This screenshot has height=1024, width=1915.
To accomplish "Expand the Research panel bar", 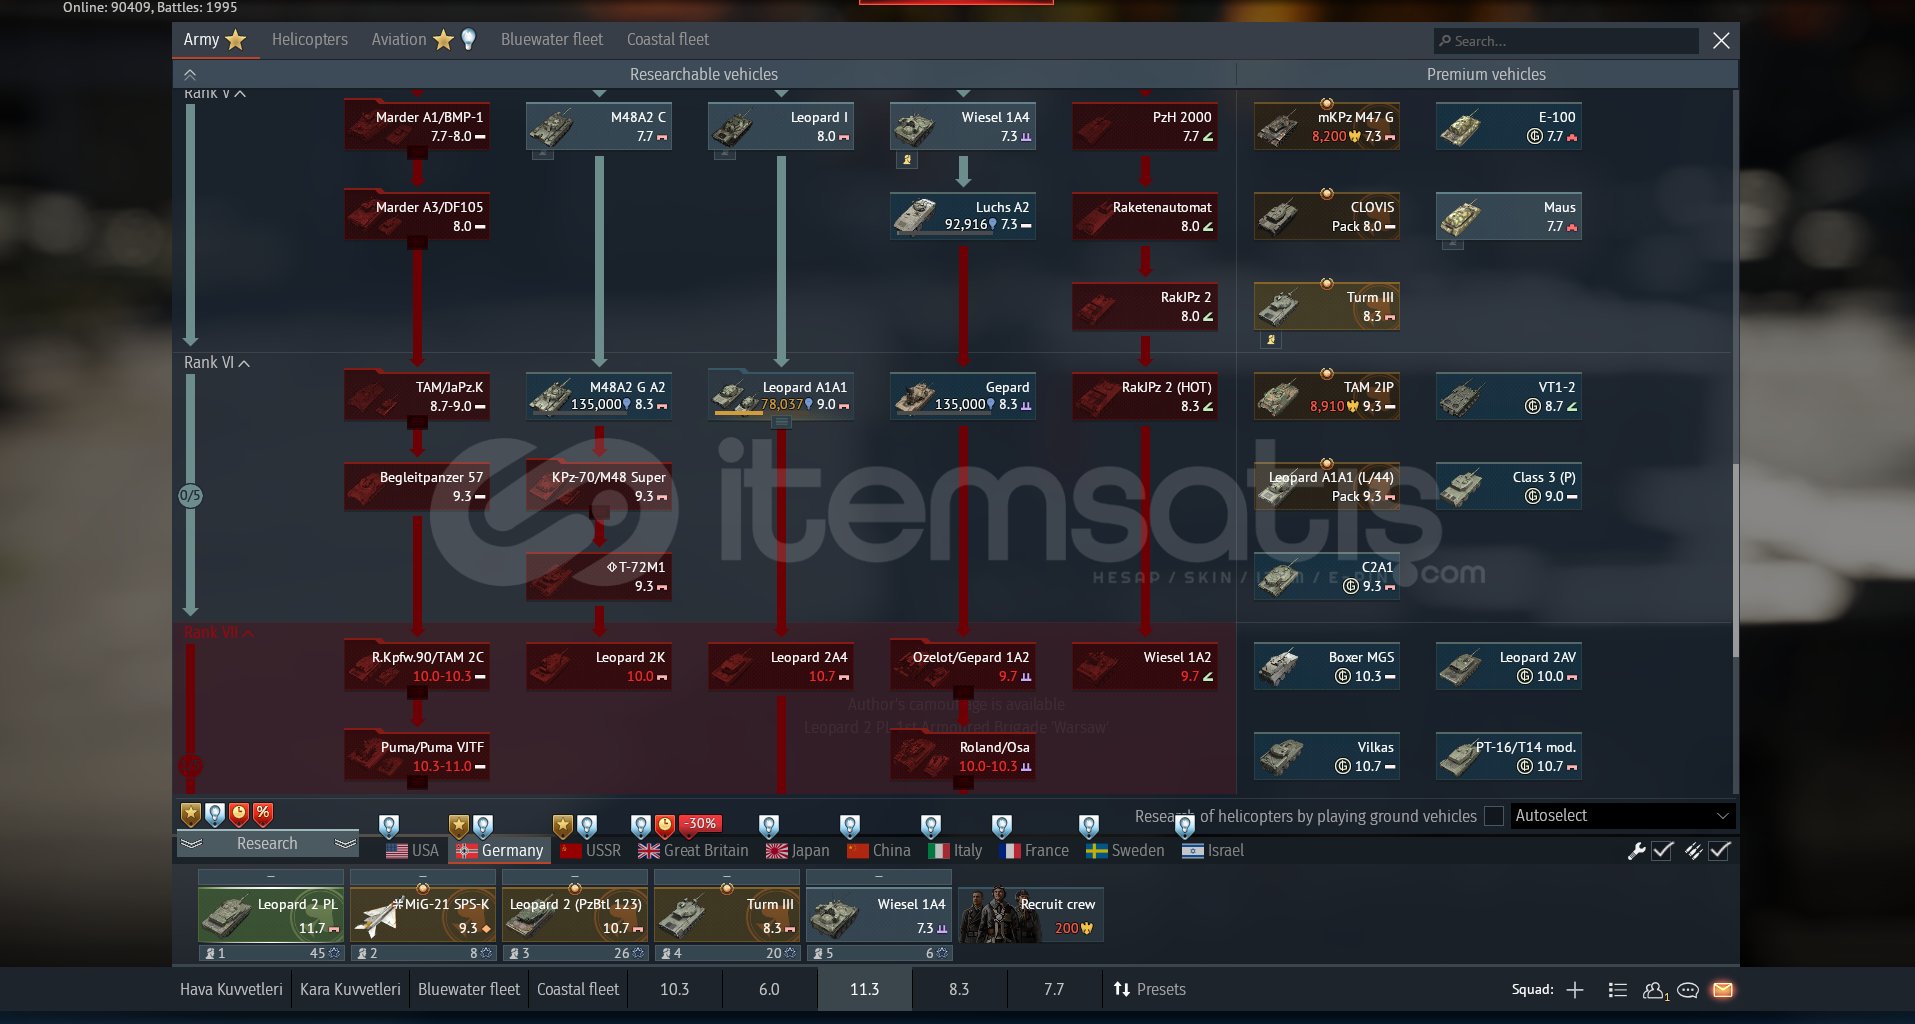I will (268, 844).
